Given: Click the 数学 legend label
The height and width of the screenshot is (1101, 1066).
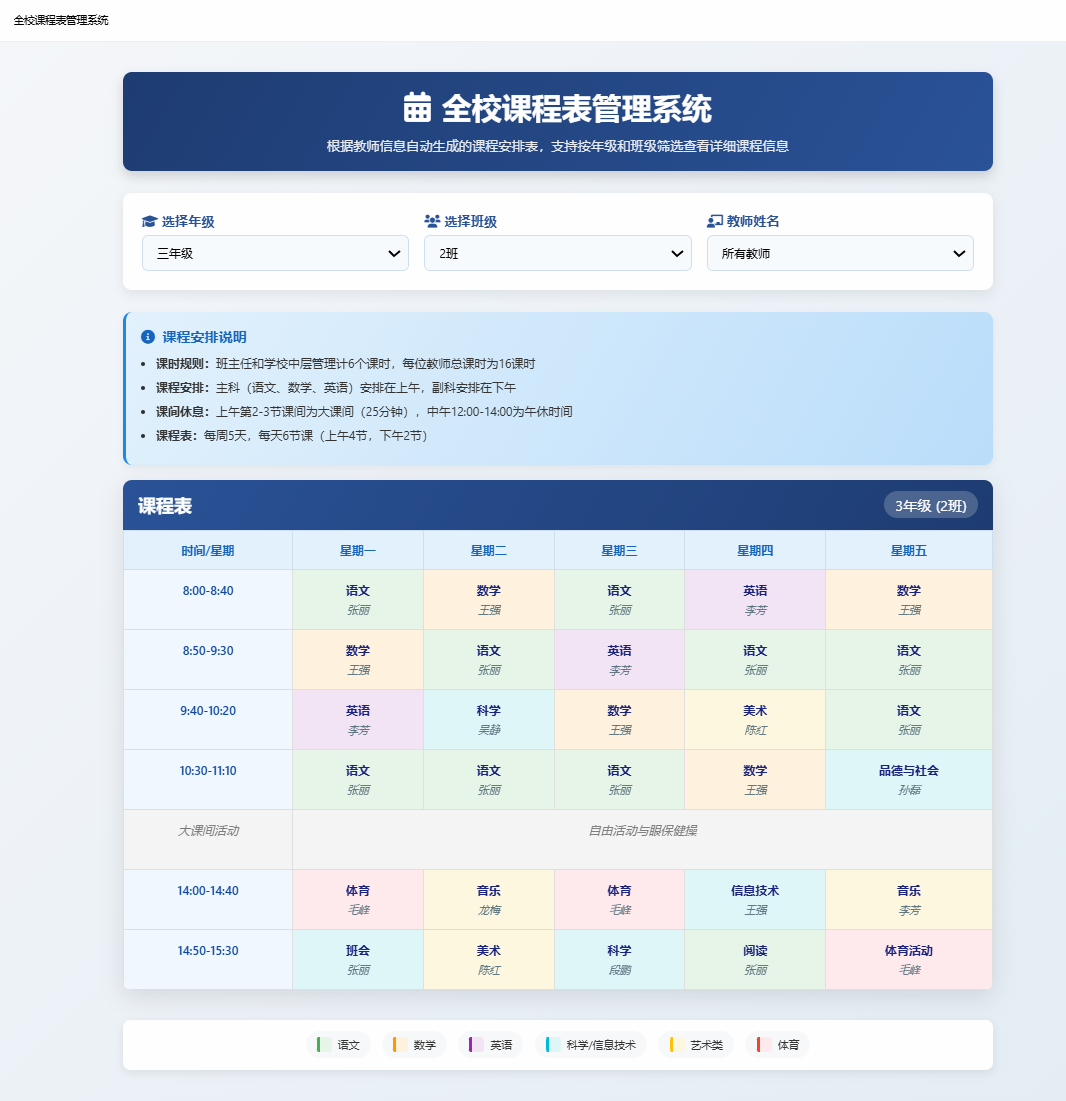Looking at the screenshot, I should [421, 1044].
